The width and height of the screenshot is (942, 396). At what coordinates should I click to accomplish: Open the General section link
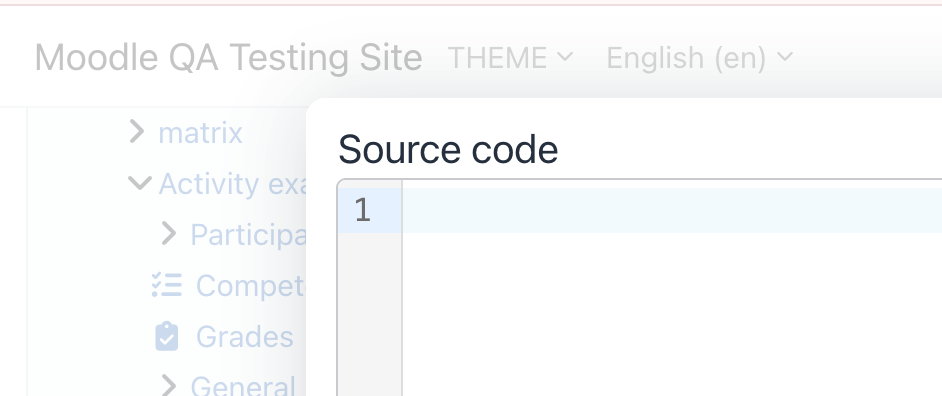[x=243, y=386]
